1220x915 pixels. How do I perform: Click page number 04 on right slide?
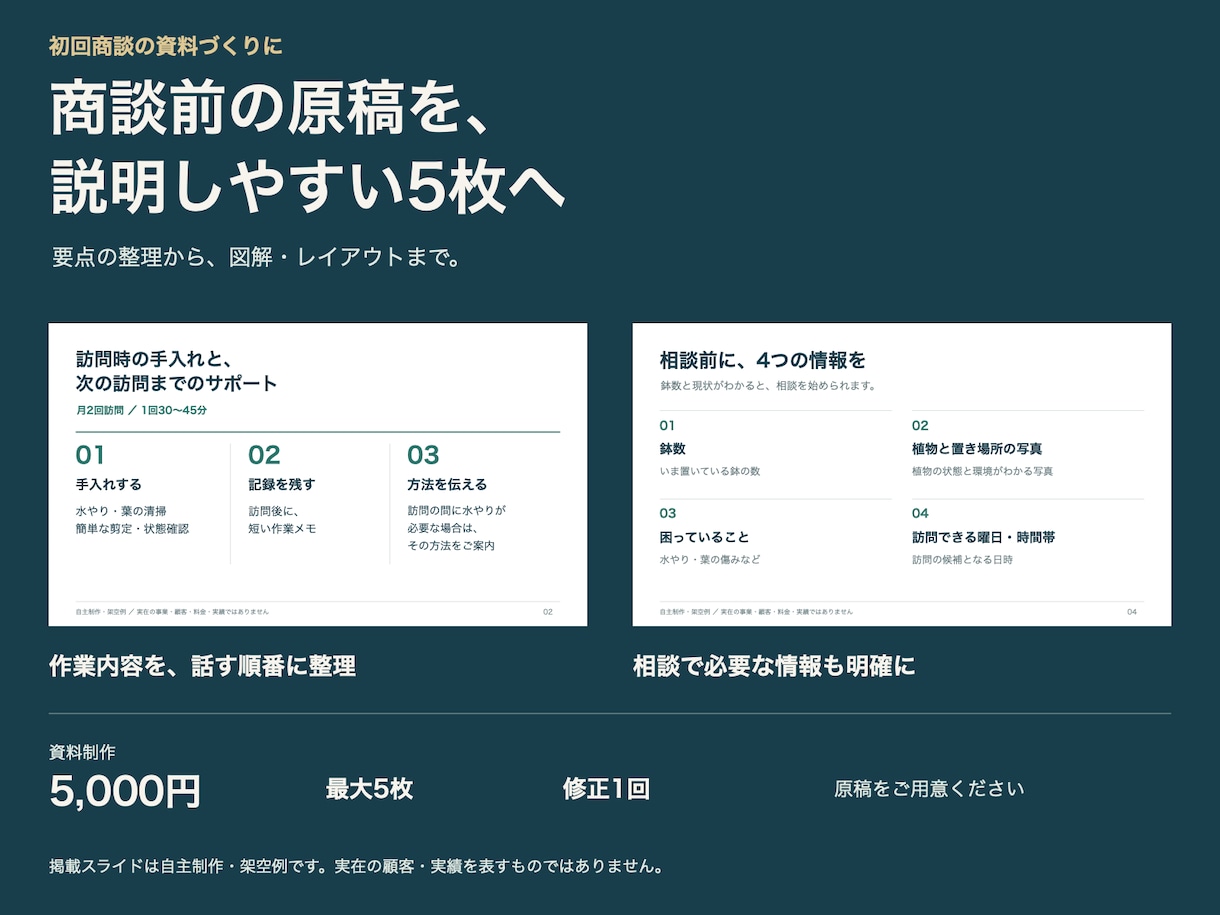click(x=1132, y=611)
